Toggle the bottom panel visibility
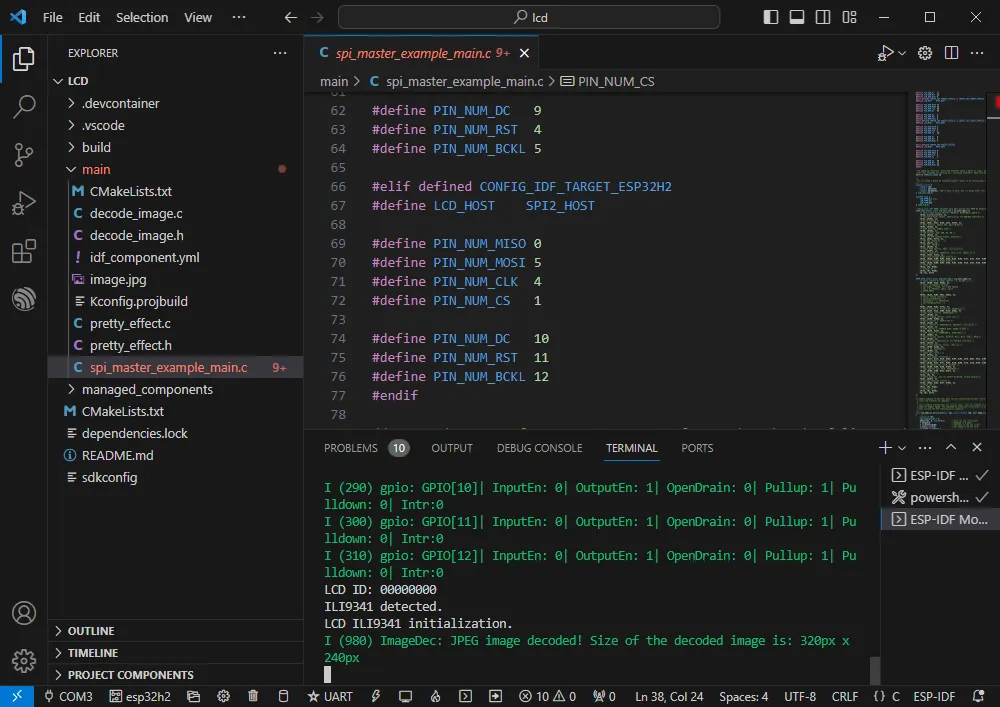The image size is (1000, 707). pos(797,17)
